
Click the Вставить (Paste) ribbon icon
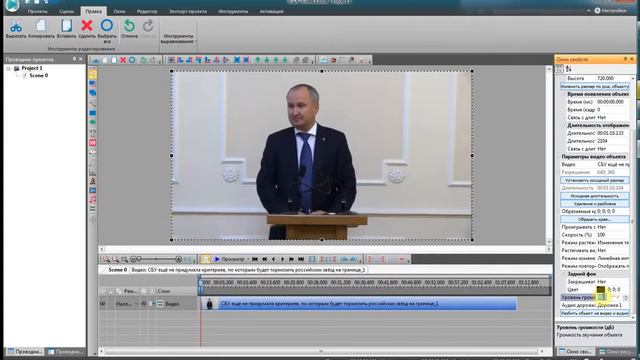66,26
